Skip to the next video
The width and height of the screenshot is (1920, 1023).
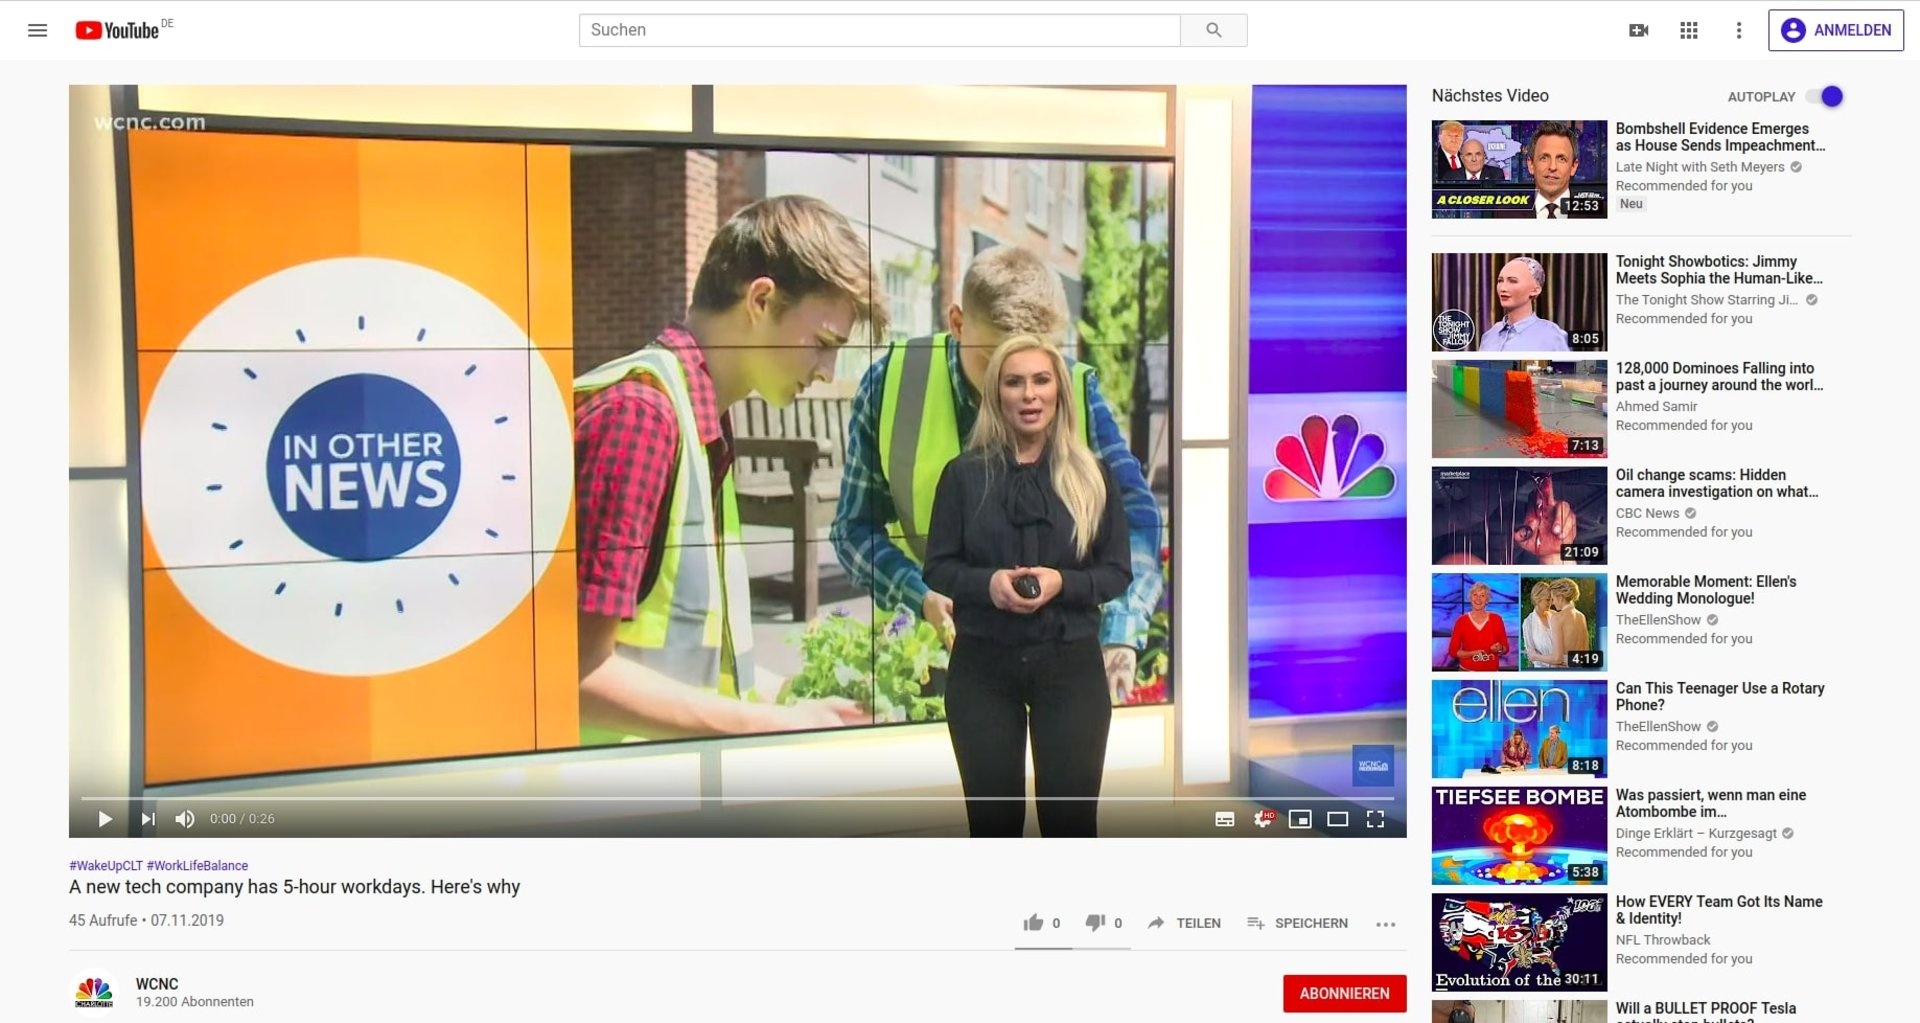(148, 819)
